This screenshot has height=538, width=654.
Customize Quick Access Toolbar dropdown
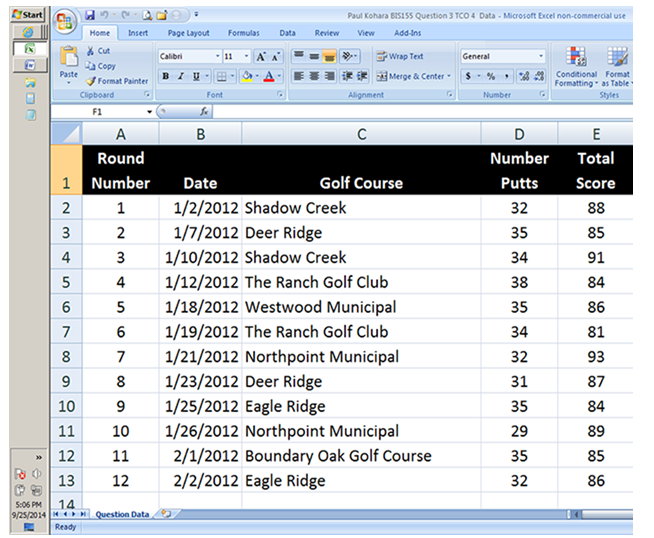coord(196,15)
